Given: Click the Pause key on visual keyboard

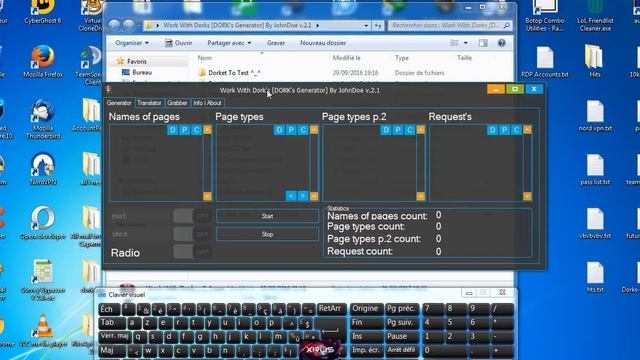Looking at the screenshot, I should [x=402, y=337].
